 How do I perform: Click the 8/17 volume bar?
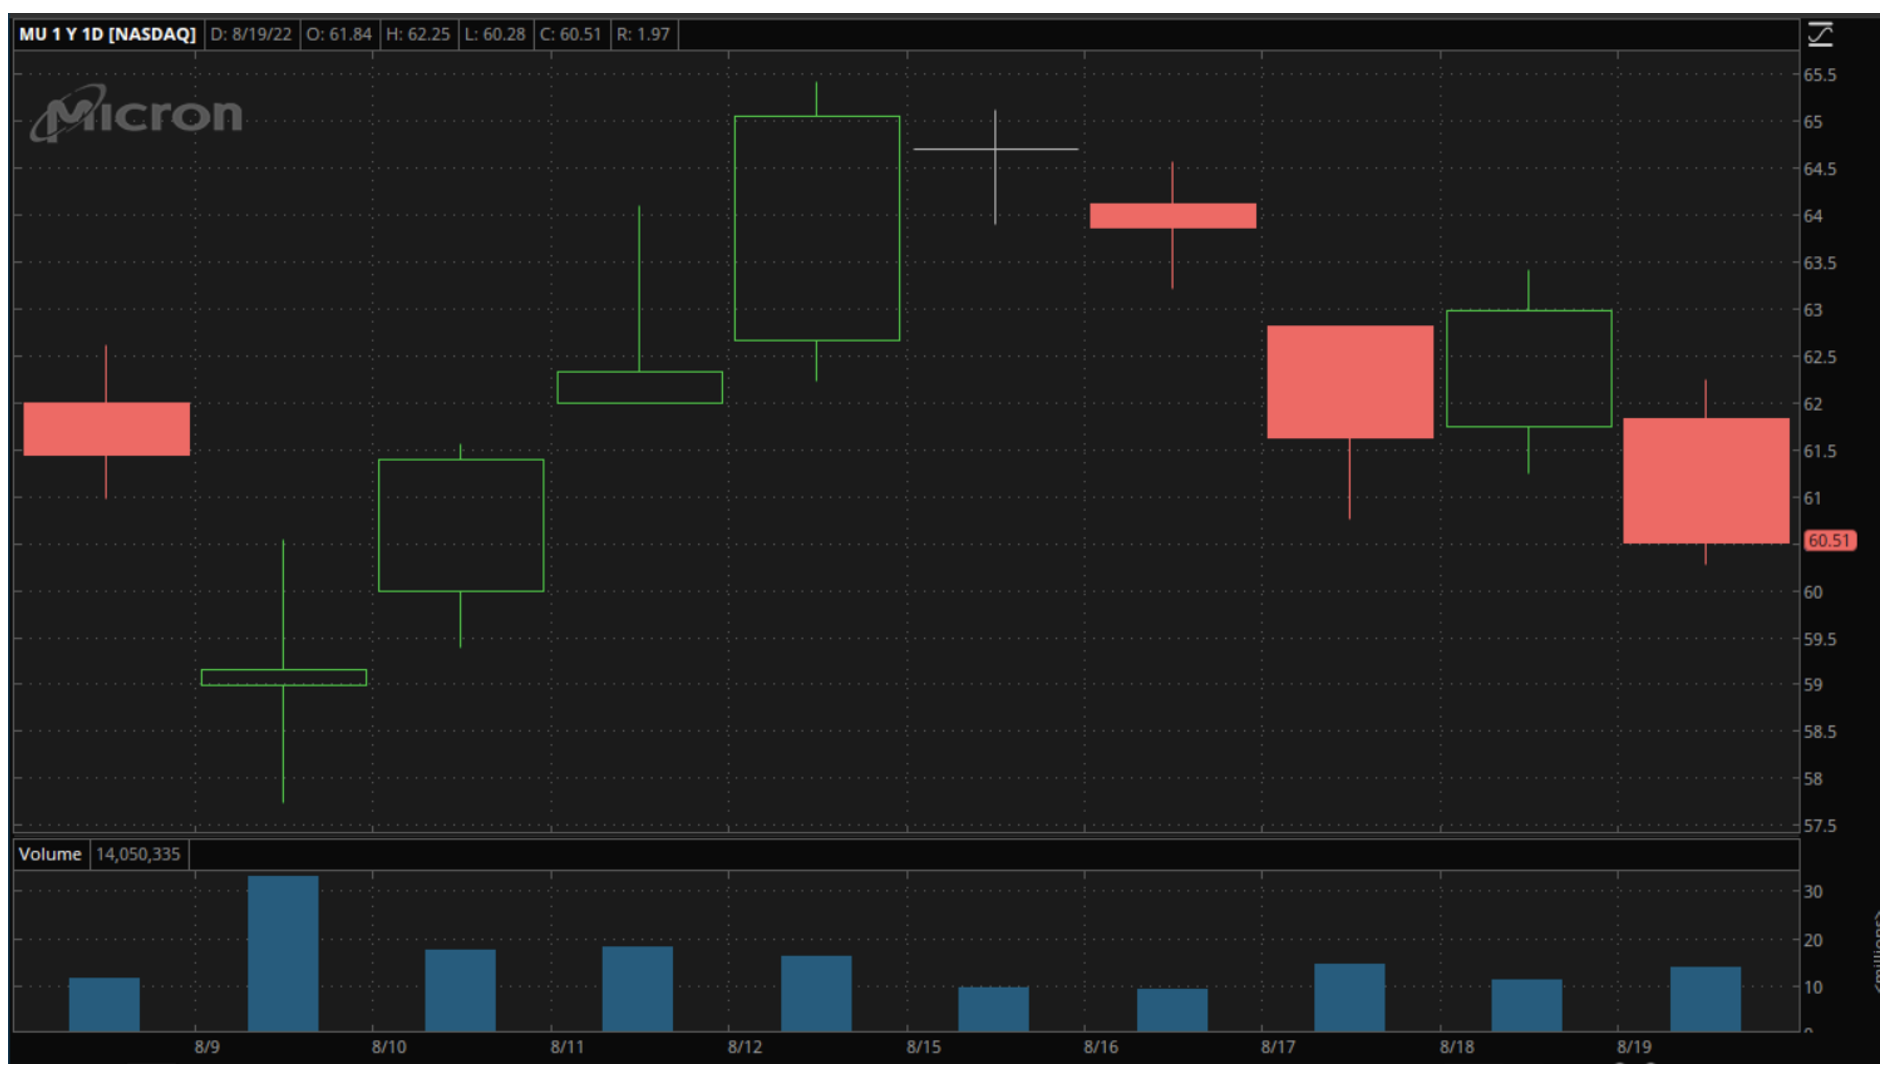pyautogui.click(x=1349, y=997)
